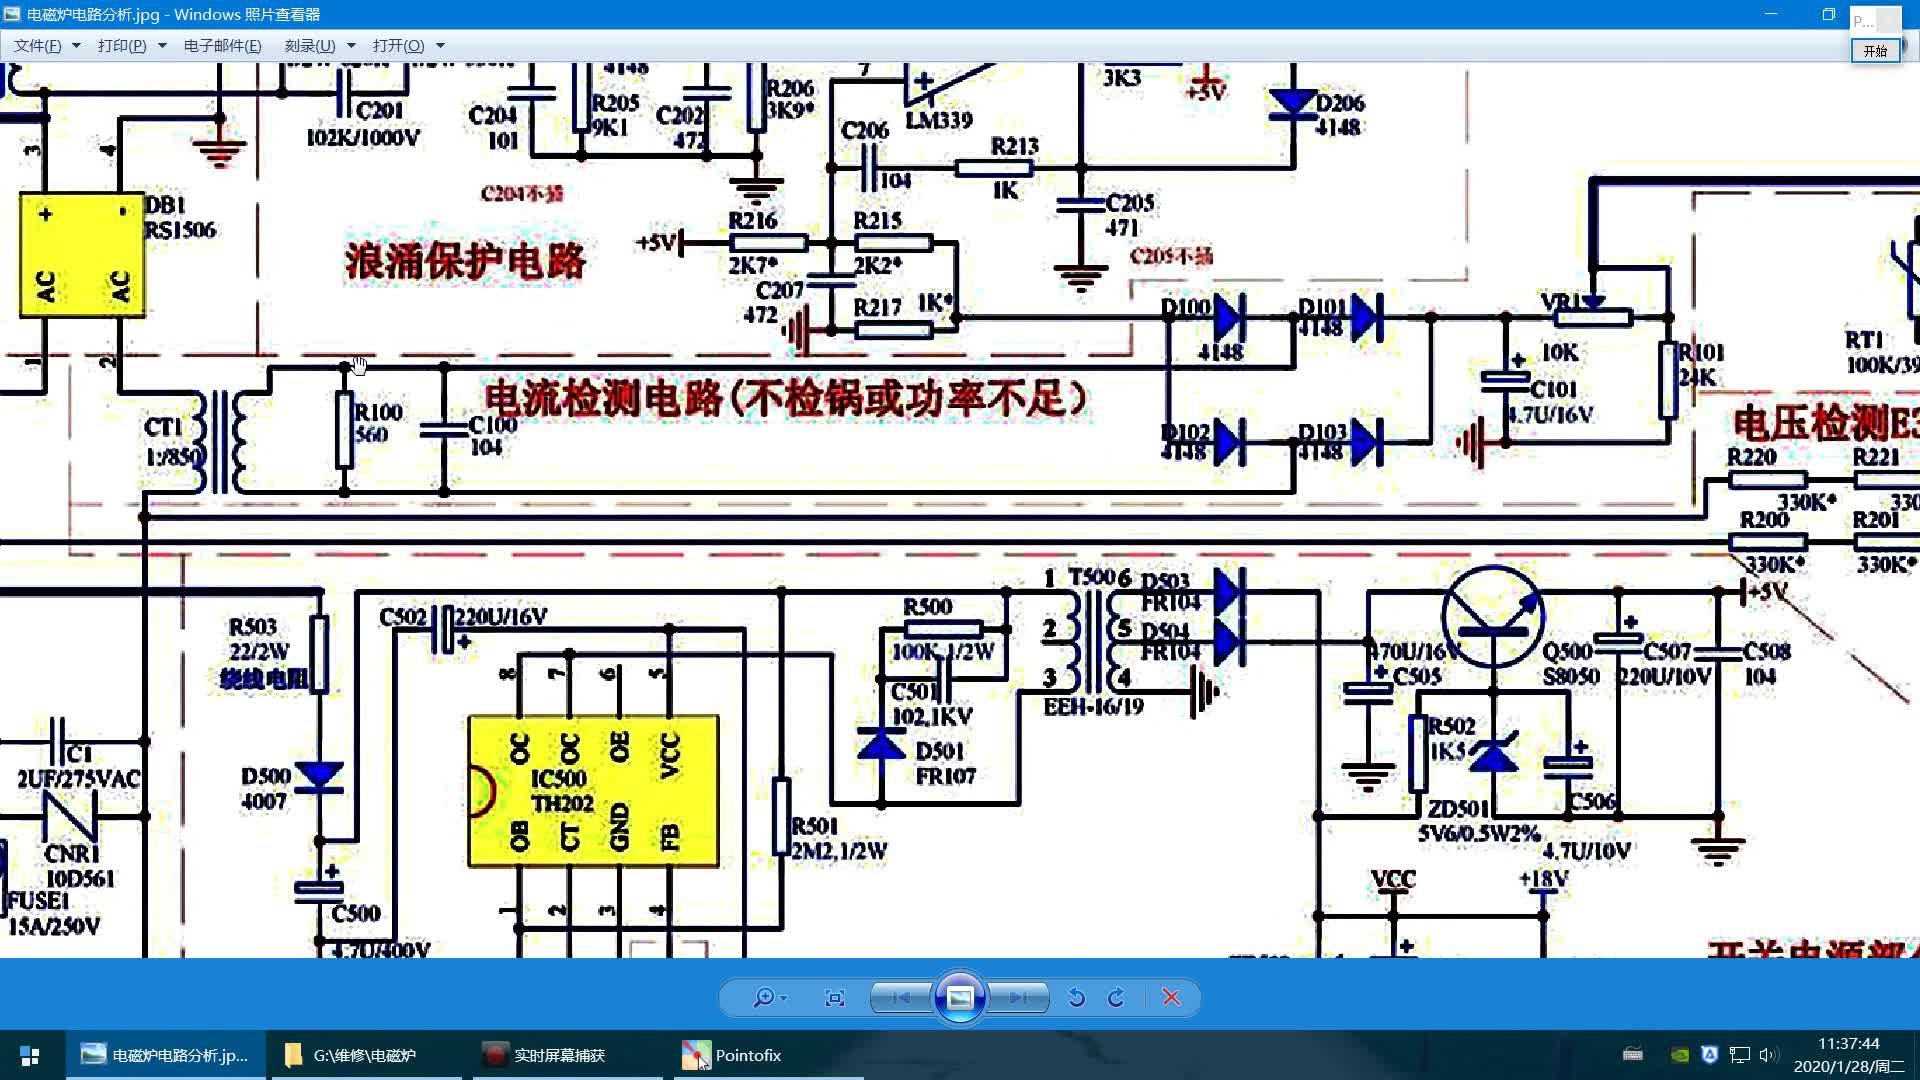This screenshot has height=1080, width=1920.
Task: Expand the zoom level dropdown arrow
Action: pyautogui.click(x=784, y=998)
